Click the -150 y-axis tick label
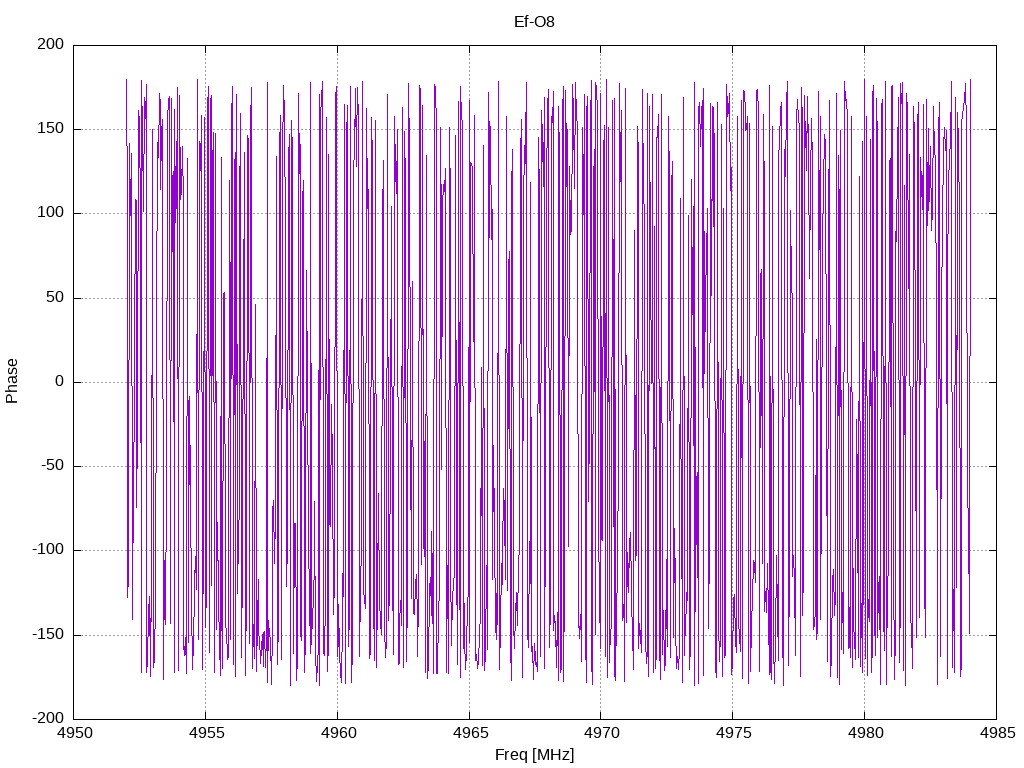The width and height of the screenshot is (1024, 768). pyautogui.click(x=48, y=634)
